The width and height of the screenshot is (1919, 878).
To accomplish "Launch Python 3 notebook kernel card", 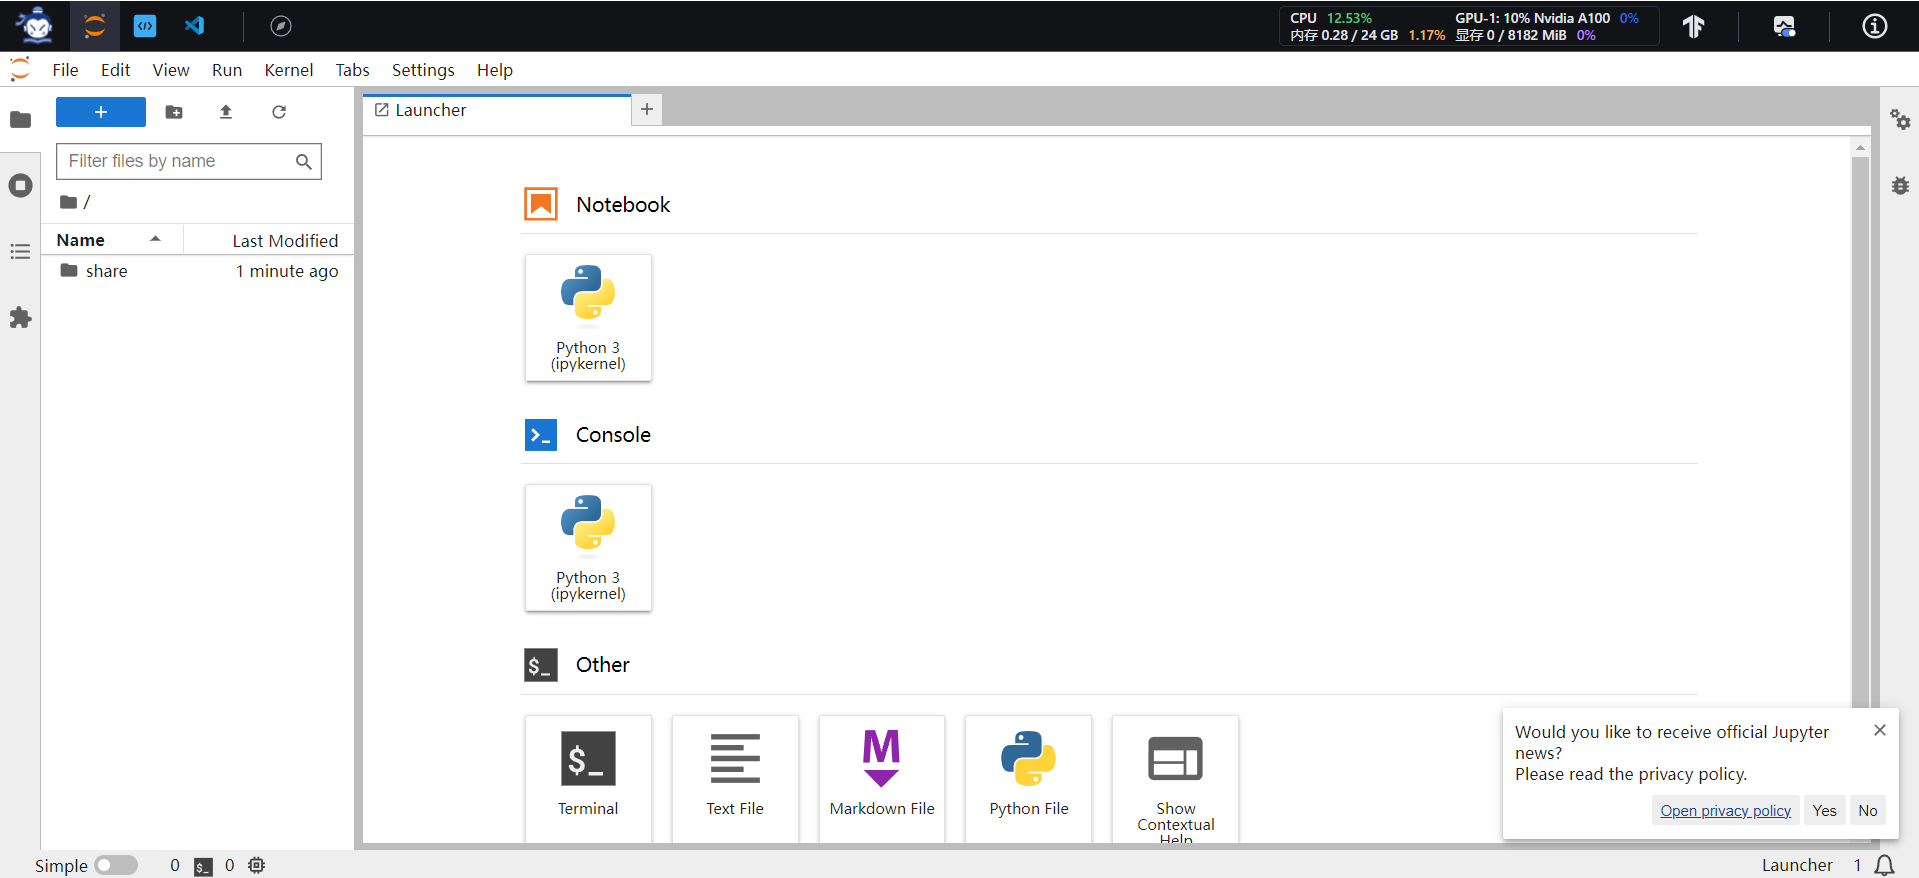I will tap(588, 317).
